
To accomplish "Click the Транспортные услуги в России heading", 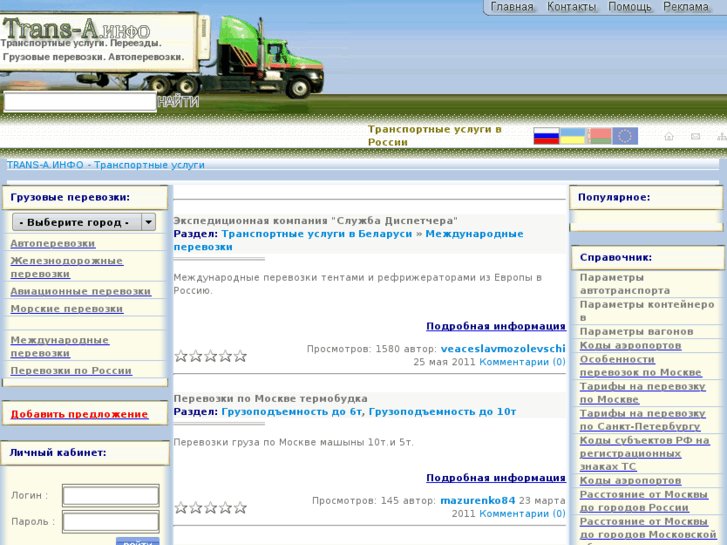I will [x=435, y=136].
